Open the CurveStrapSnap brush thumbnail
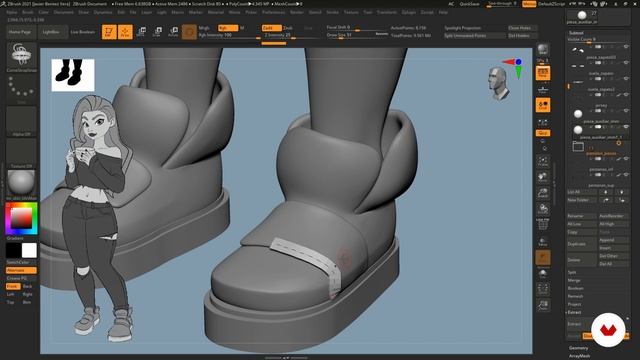 click(x=22, y=55)
